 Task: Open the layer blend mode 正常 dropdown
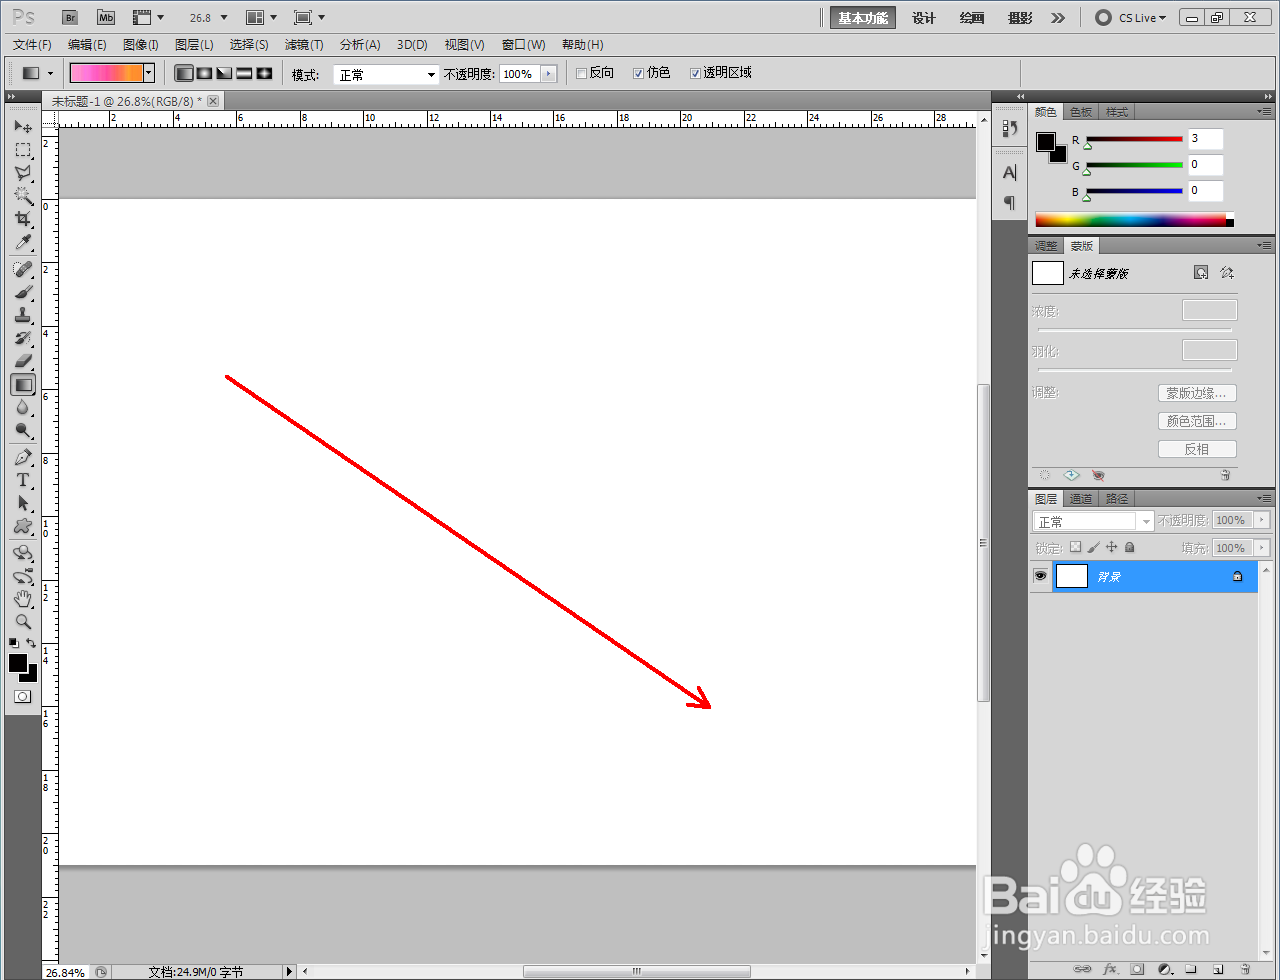click(1093, 521)
